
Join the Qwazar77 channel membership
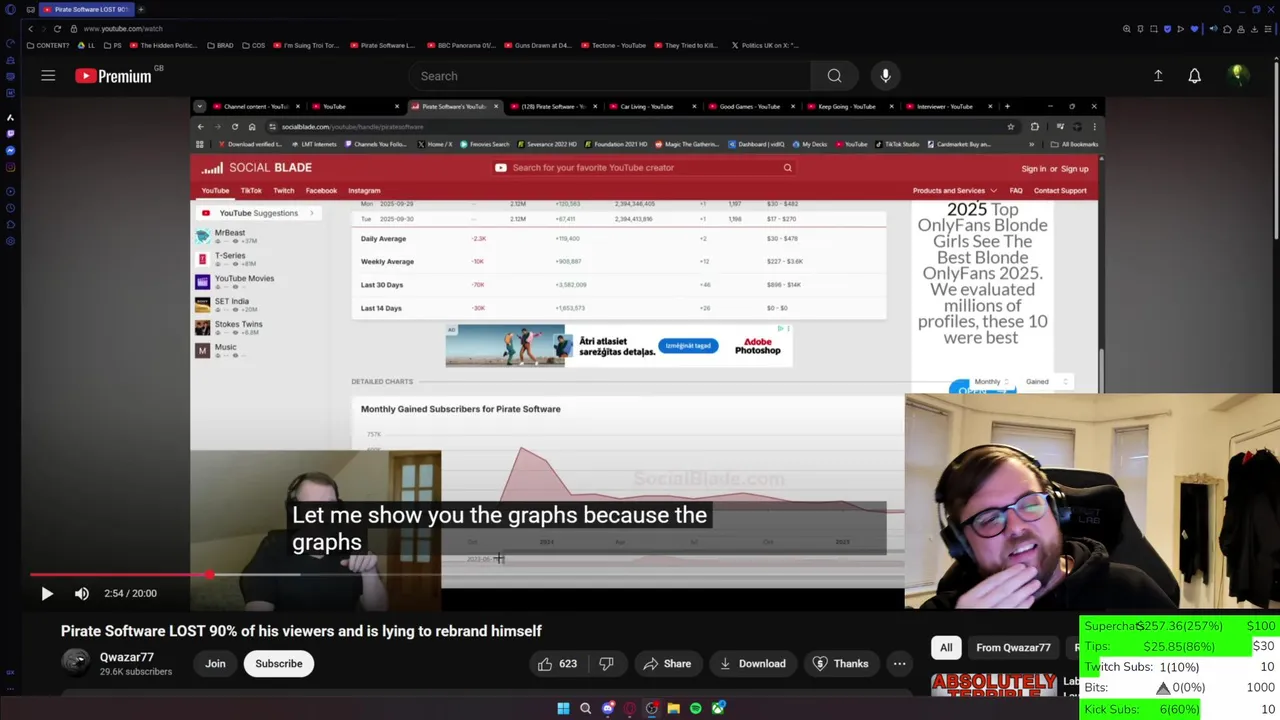pos(215,664)
